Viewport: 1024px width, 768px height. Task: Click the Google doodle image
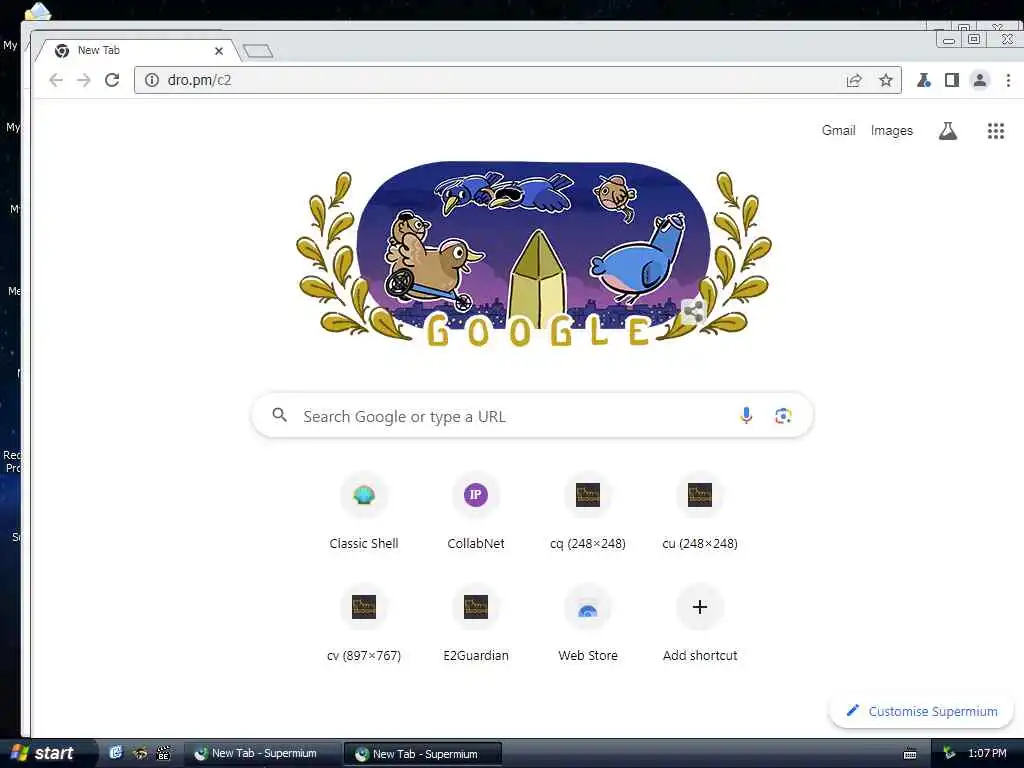click(534, 253)
